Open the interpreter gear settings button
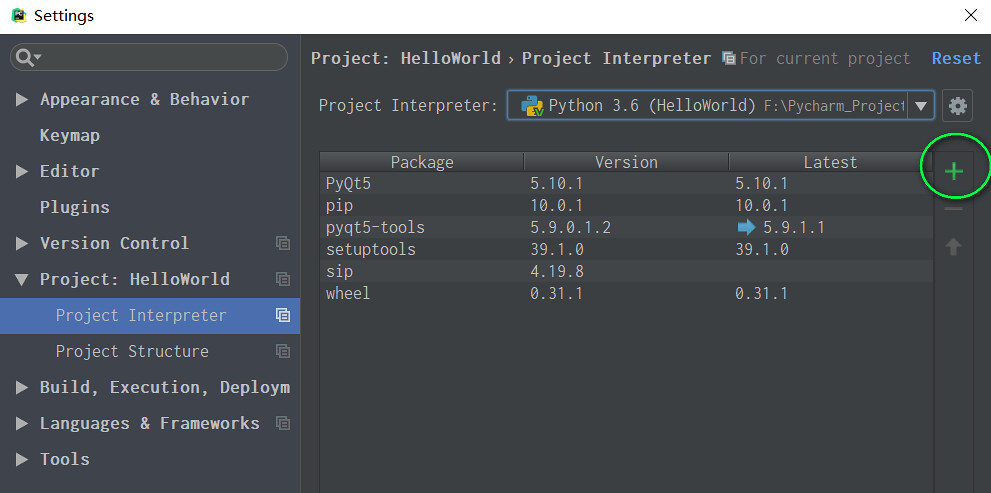The width and height of the screenshot is (991, 493). (958, 106)
